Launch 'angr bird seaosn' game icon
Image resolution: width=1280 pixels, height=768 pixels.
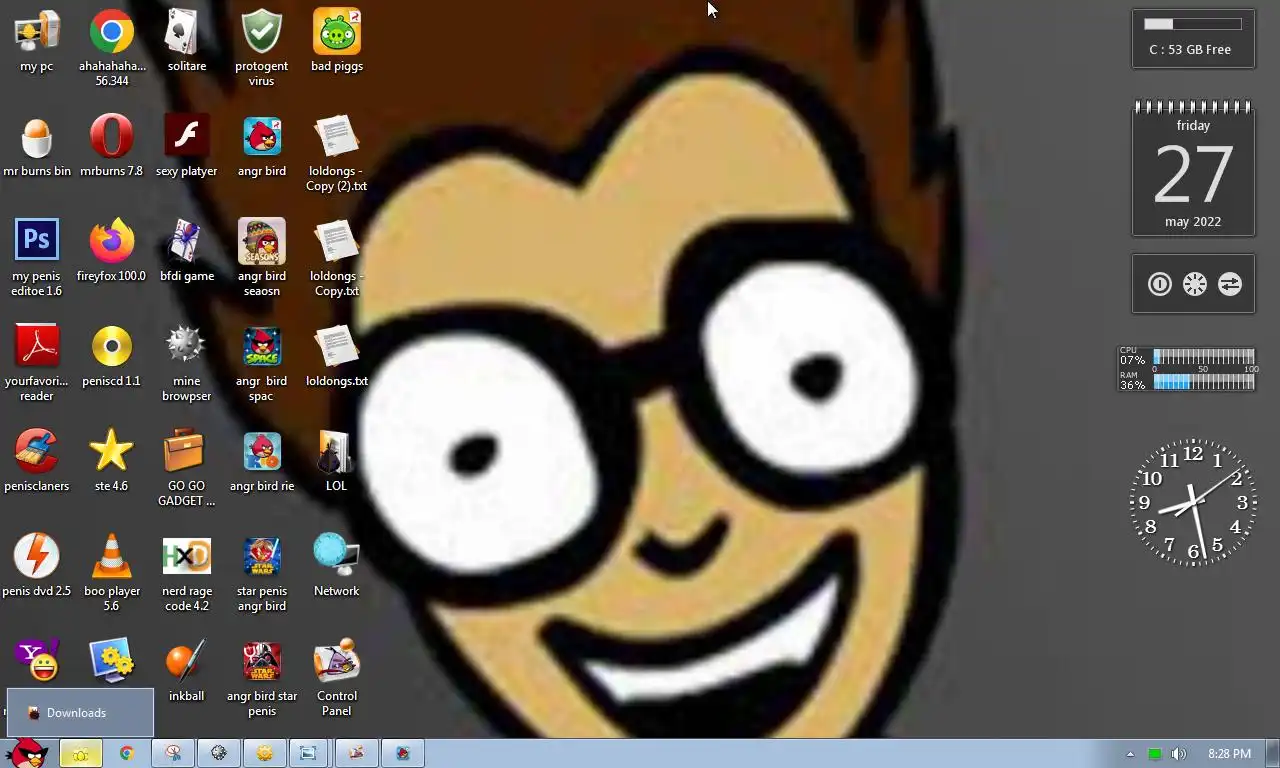262,258
